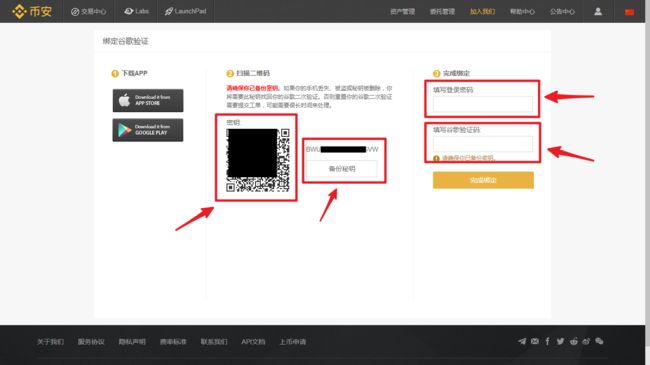Open the WeChat icon in footer
This screenshot has width=650, height=365.
(x=599, y=341)
